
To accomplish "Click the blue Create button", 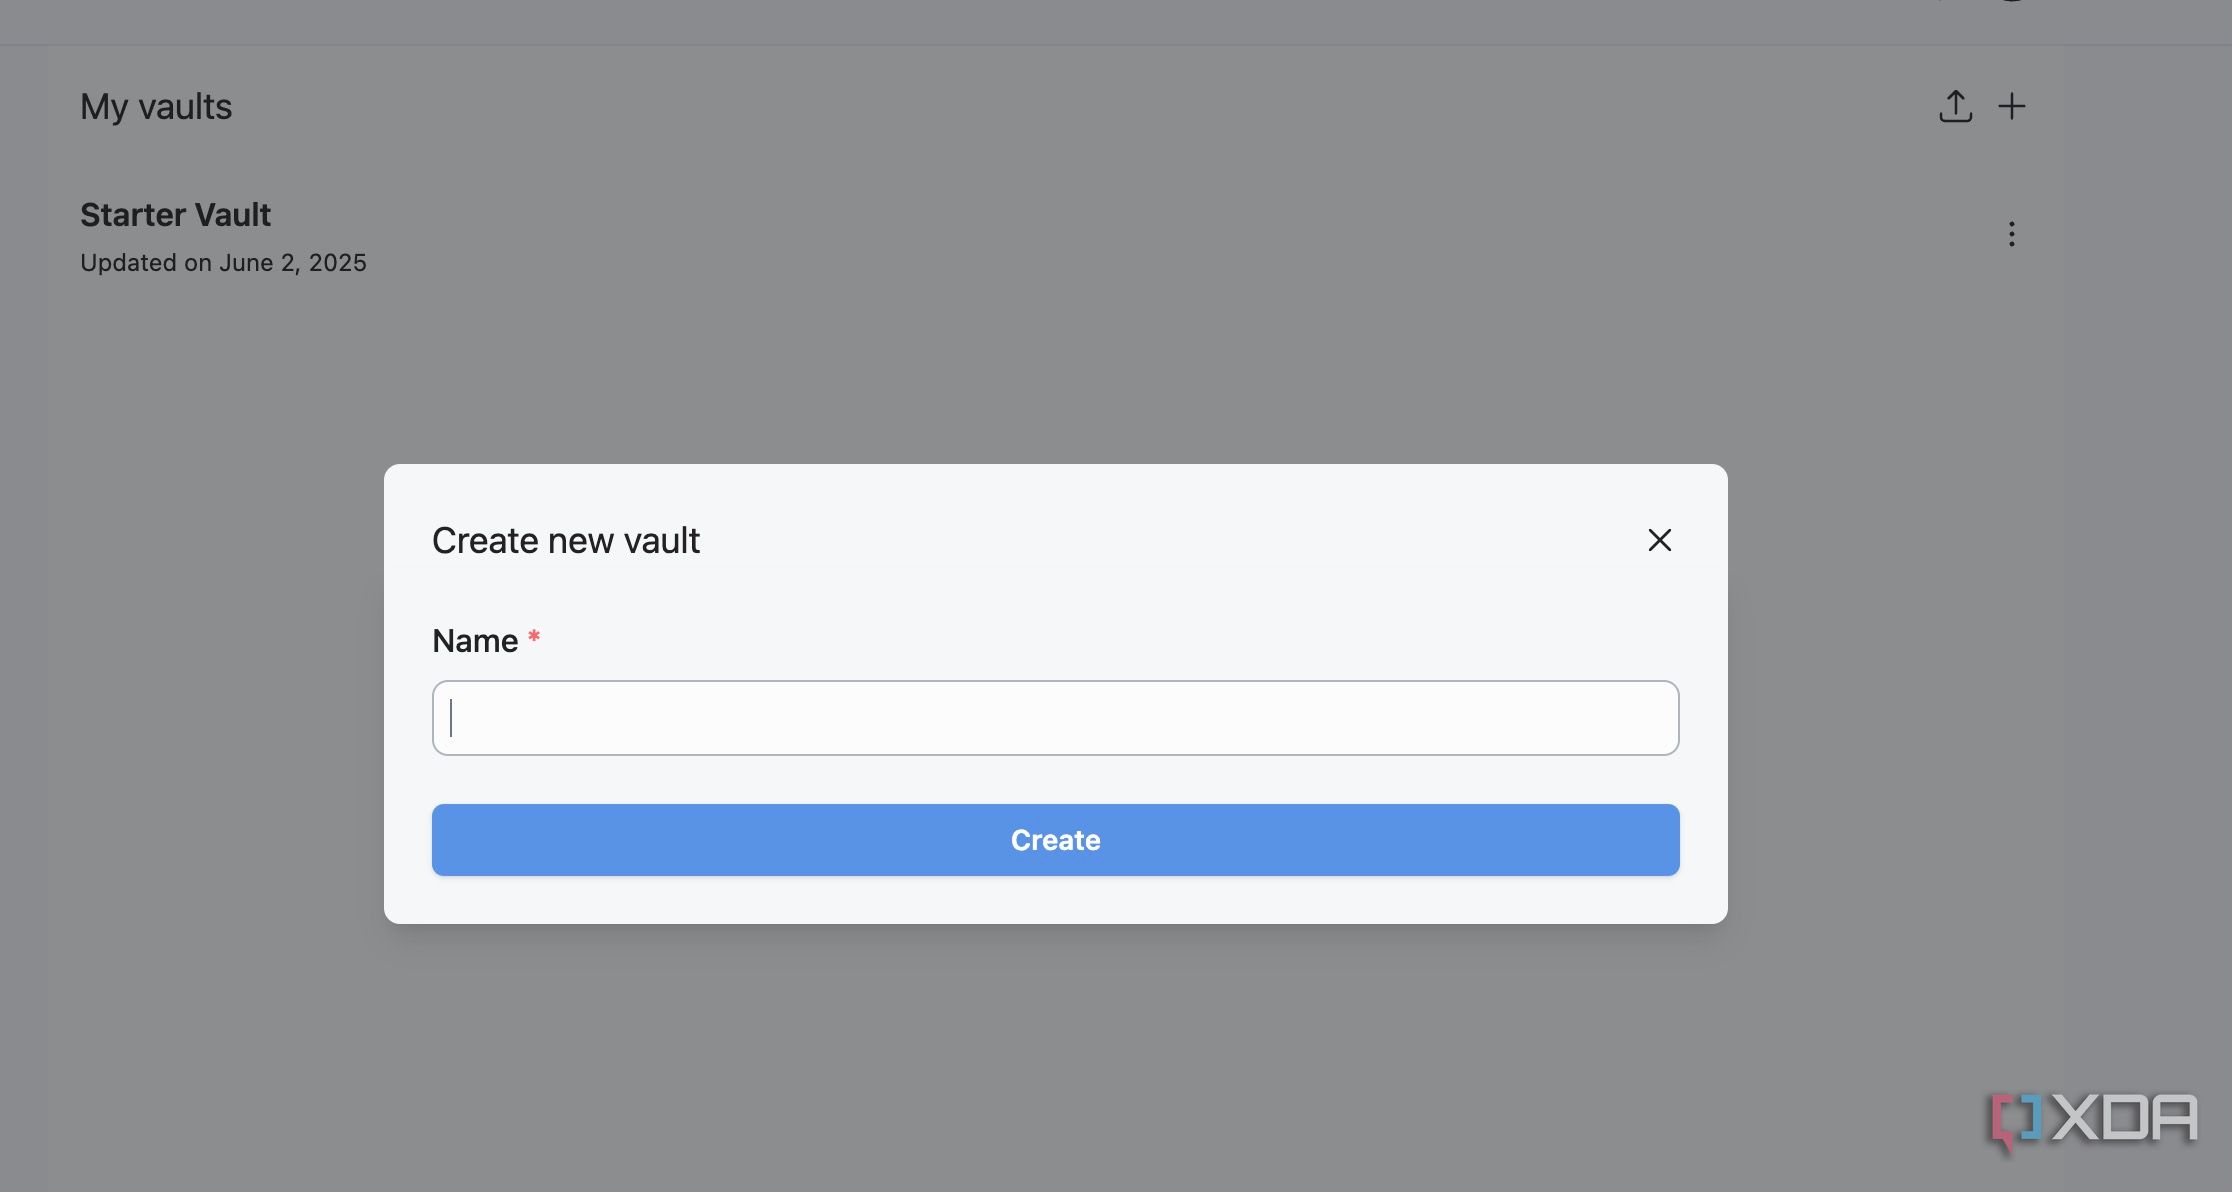I will 1055,840.
